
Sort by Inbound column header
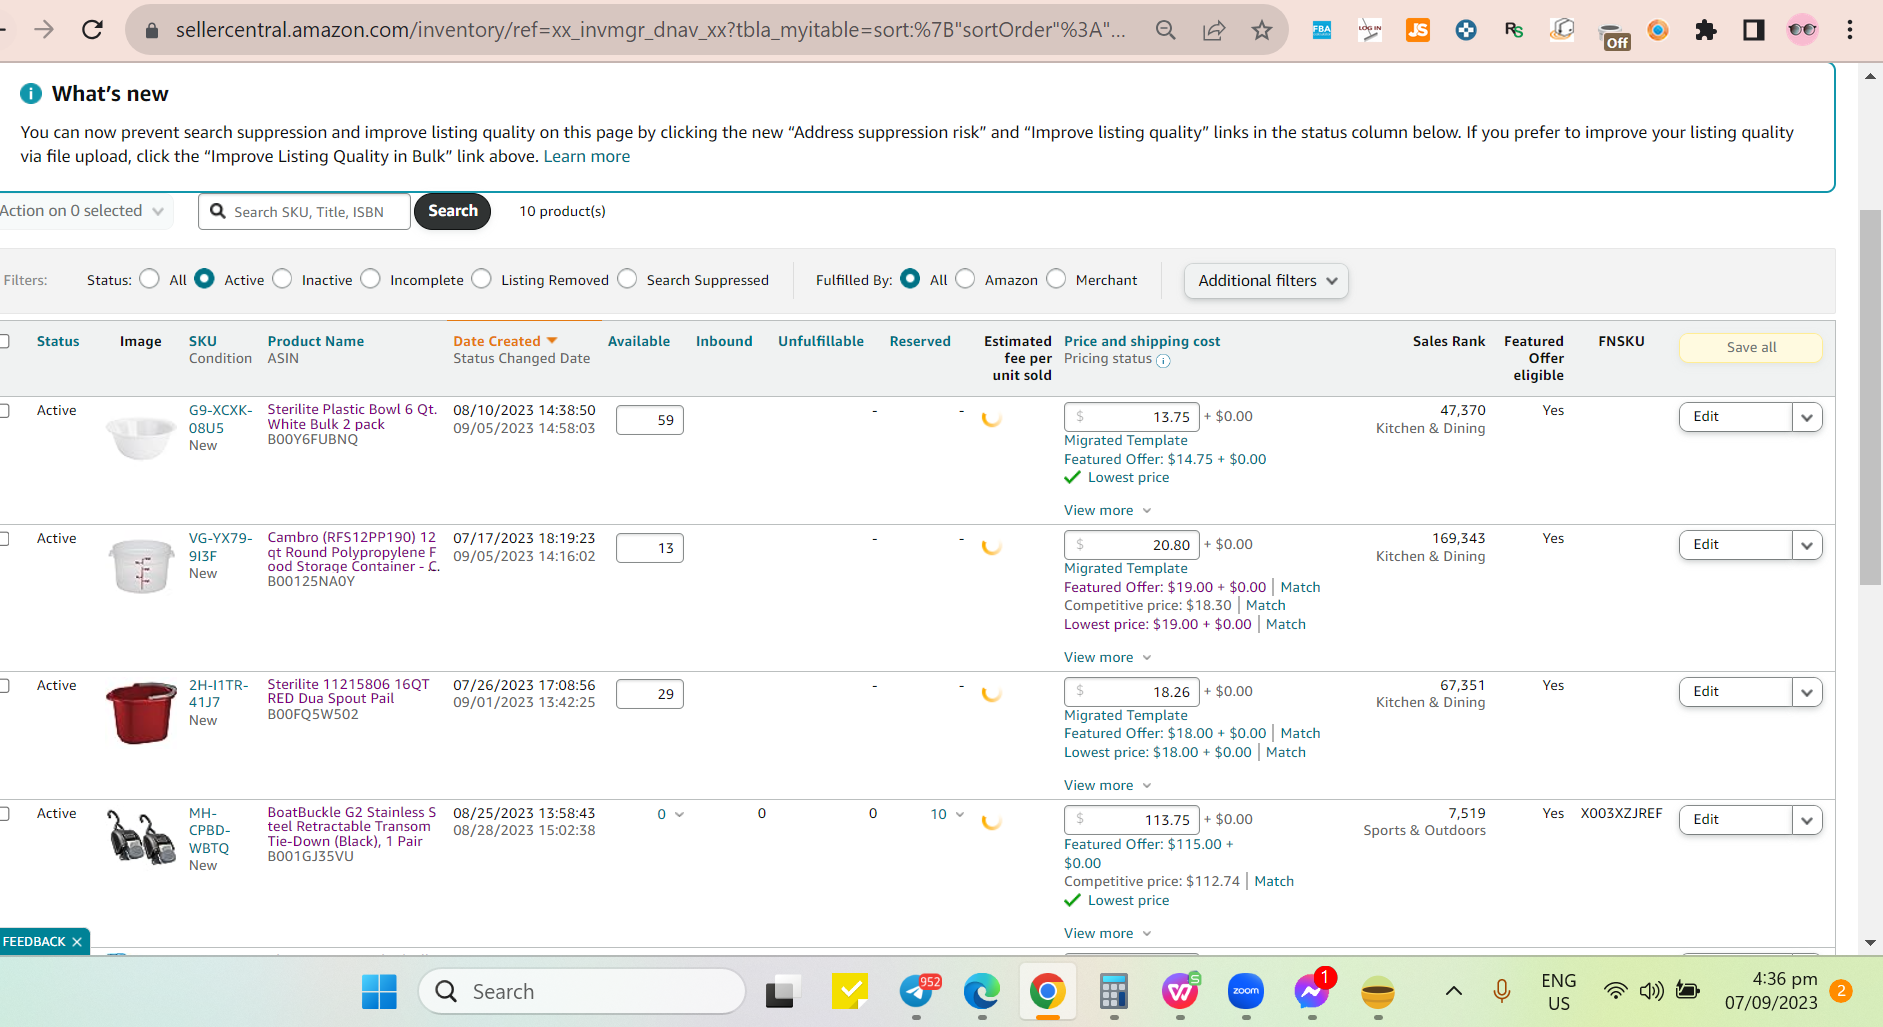coord(724,341)
